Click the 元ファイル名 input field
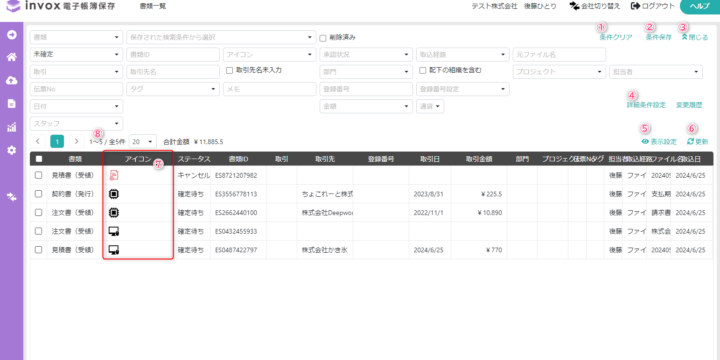 559,55
